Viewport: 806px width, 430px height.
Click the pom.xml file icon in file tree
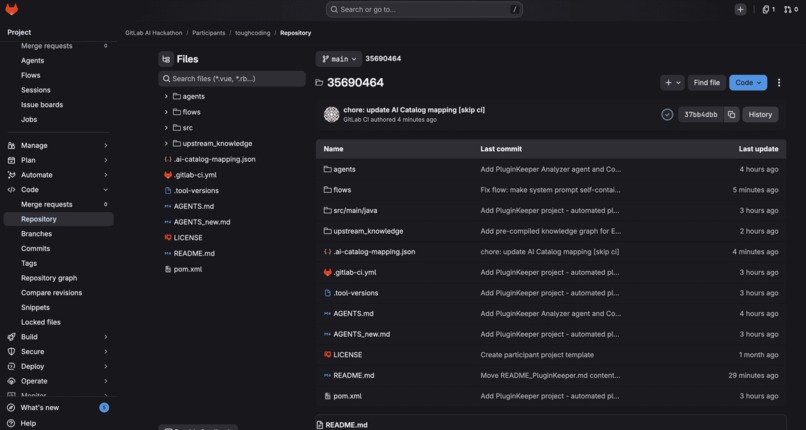click(168, 269)
